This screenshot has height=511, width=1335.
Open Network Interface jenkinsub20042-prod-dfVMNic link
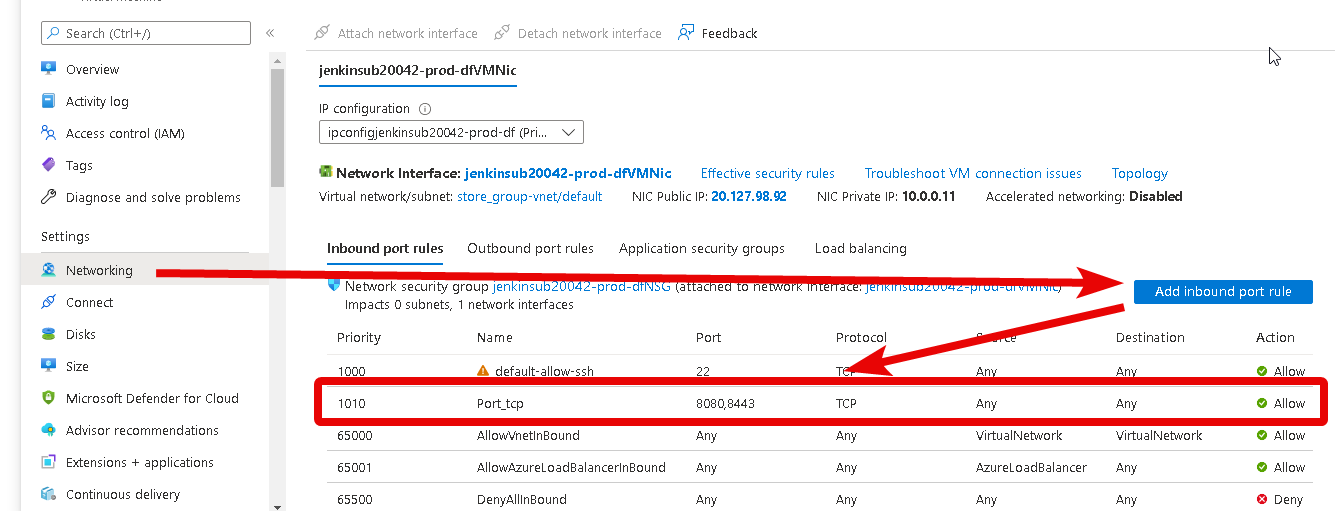tap(568, 173)
